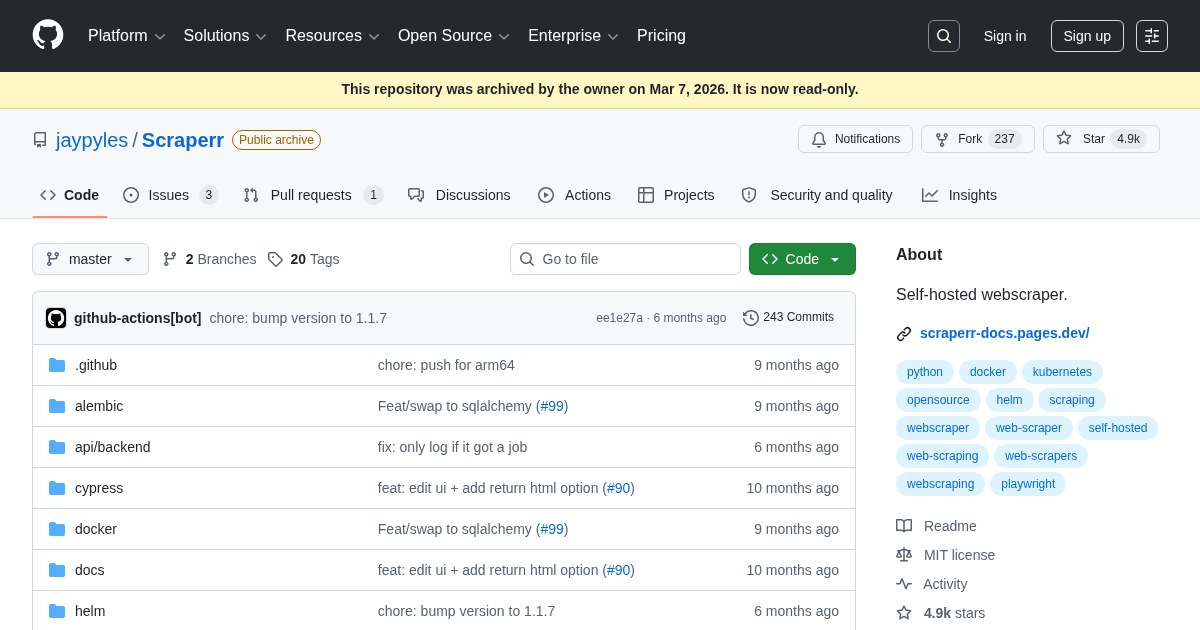Go to the Pricing page

[661, 36]
